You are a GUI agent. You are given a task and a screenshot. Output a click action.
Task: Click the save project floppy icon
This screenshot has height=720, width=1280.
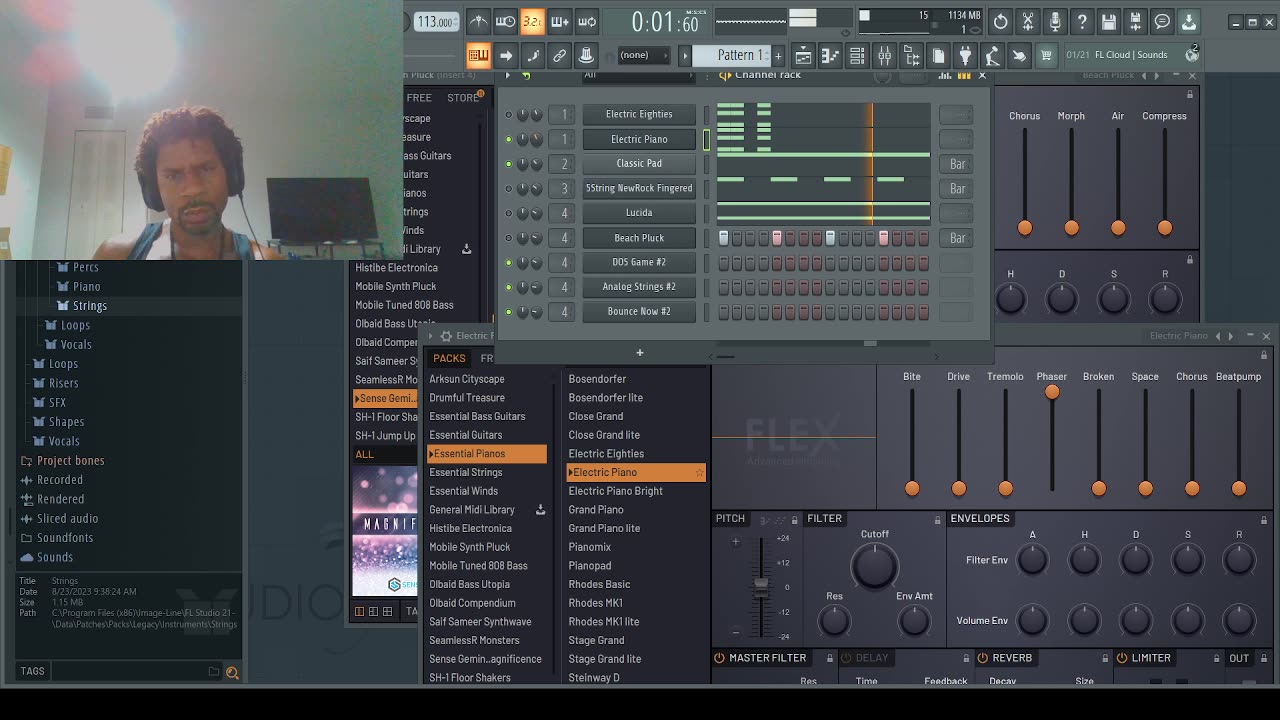(1109, 21)
